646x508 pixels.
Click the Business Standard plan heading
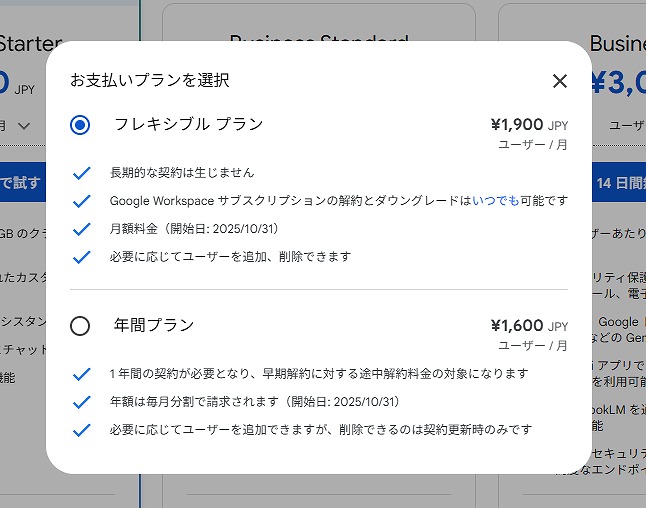coord(318,39)
